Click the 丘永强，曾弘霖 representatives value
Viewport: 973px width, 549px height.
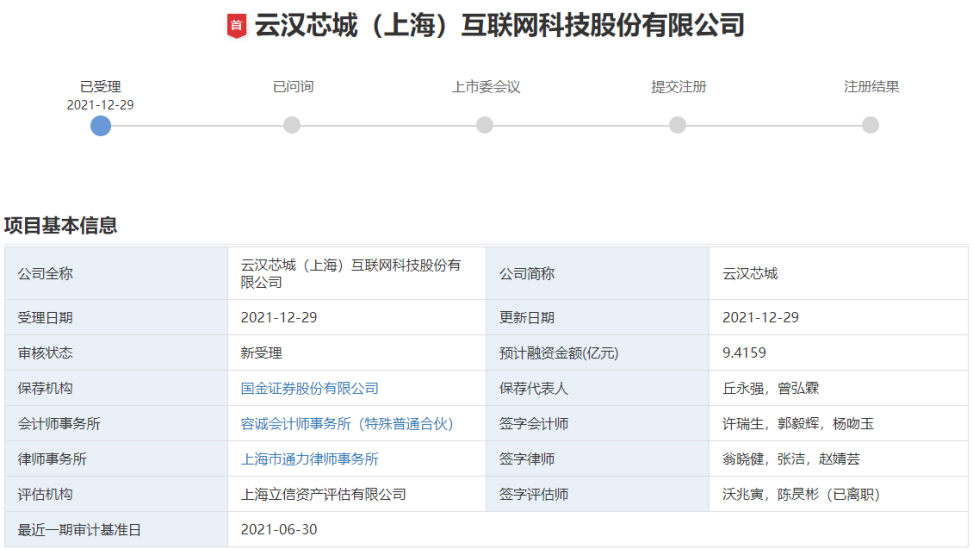771,388
